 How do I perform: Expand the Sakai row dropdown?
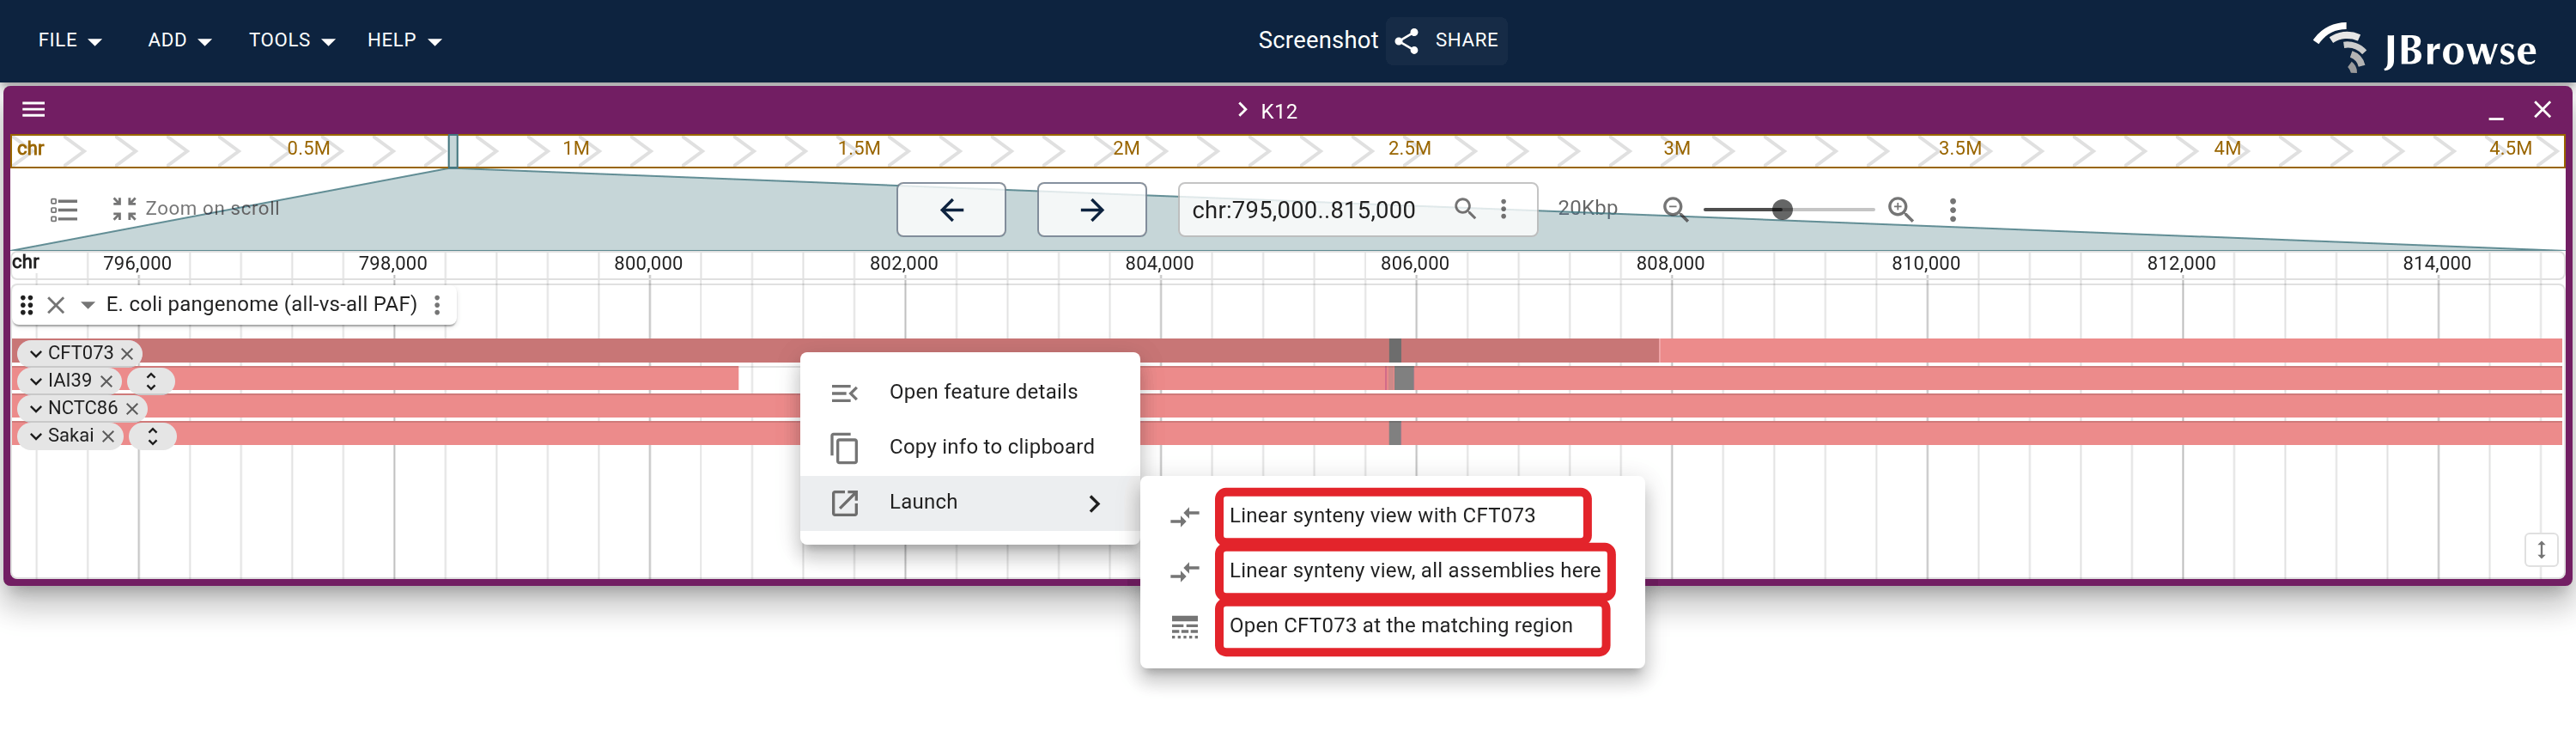click(35, 436)
